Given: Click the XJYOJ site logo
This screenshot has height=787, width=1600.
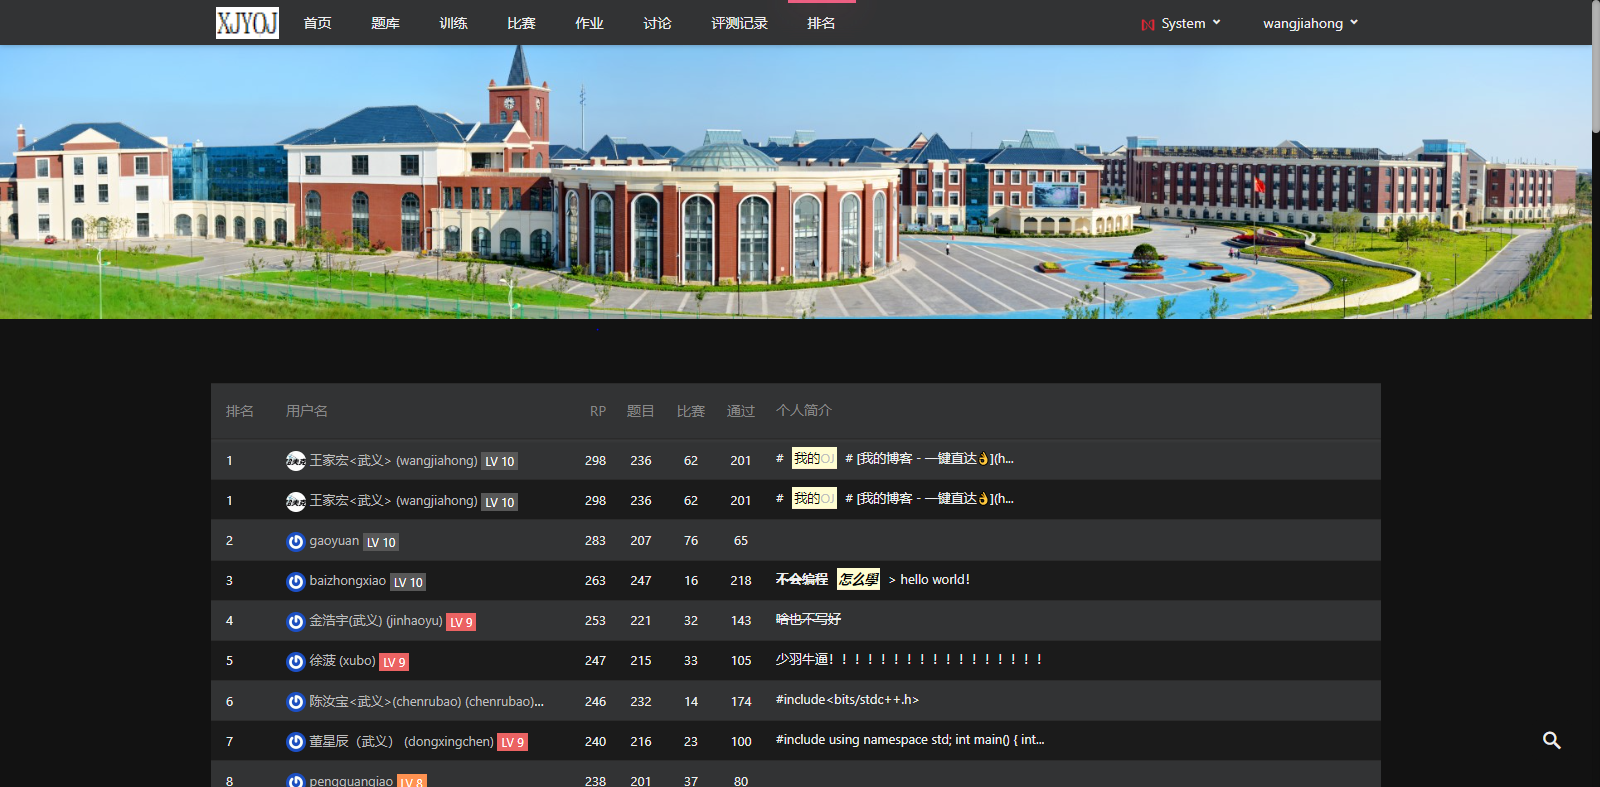Looking at the screenshot, I should click(247, 23).
